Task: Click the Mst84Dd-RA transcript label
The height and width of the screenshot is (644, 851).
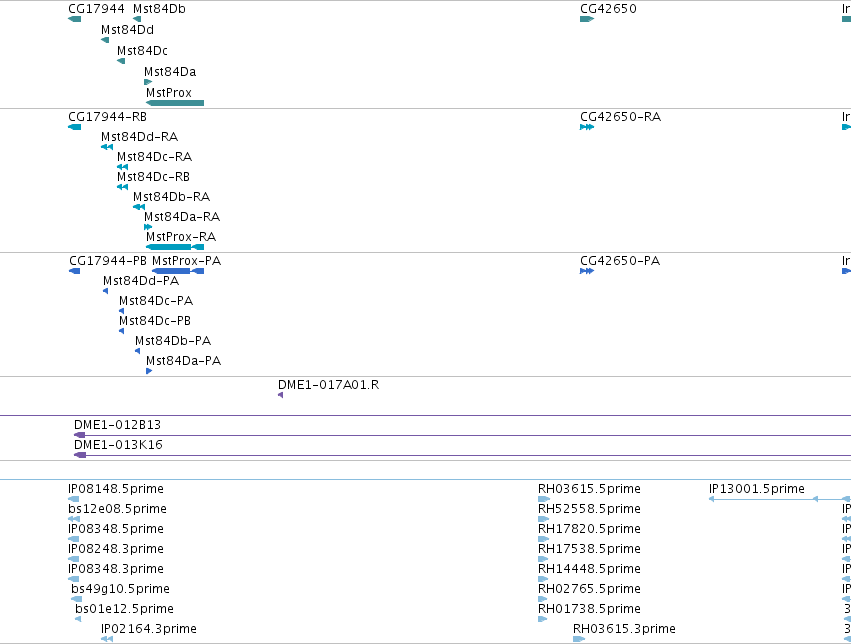Action: click(139, 137)
